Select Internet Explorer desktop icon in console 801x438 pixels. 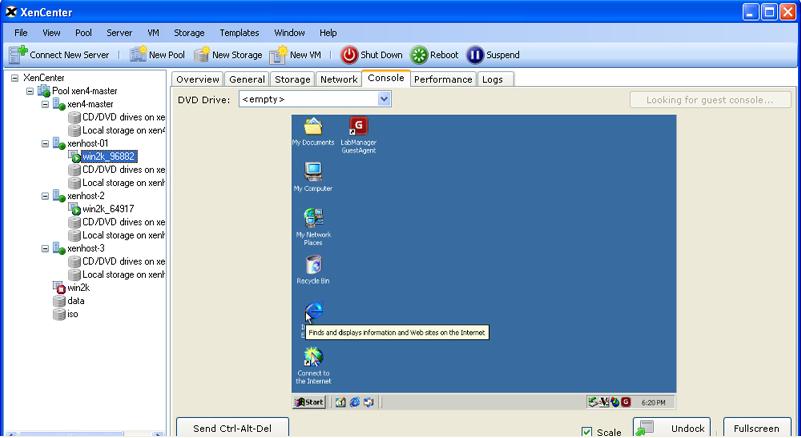tap(313, 311)
